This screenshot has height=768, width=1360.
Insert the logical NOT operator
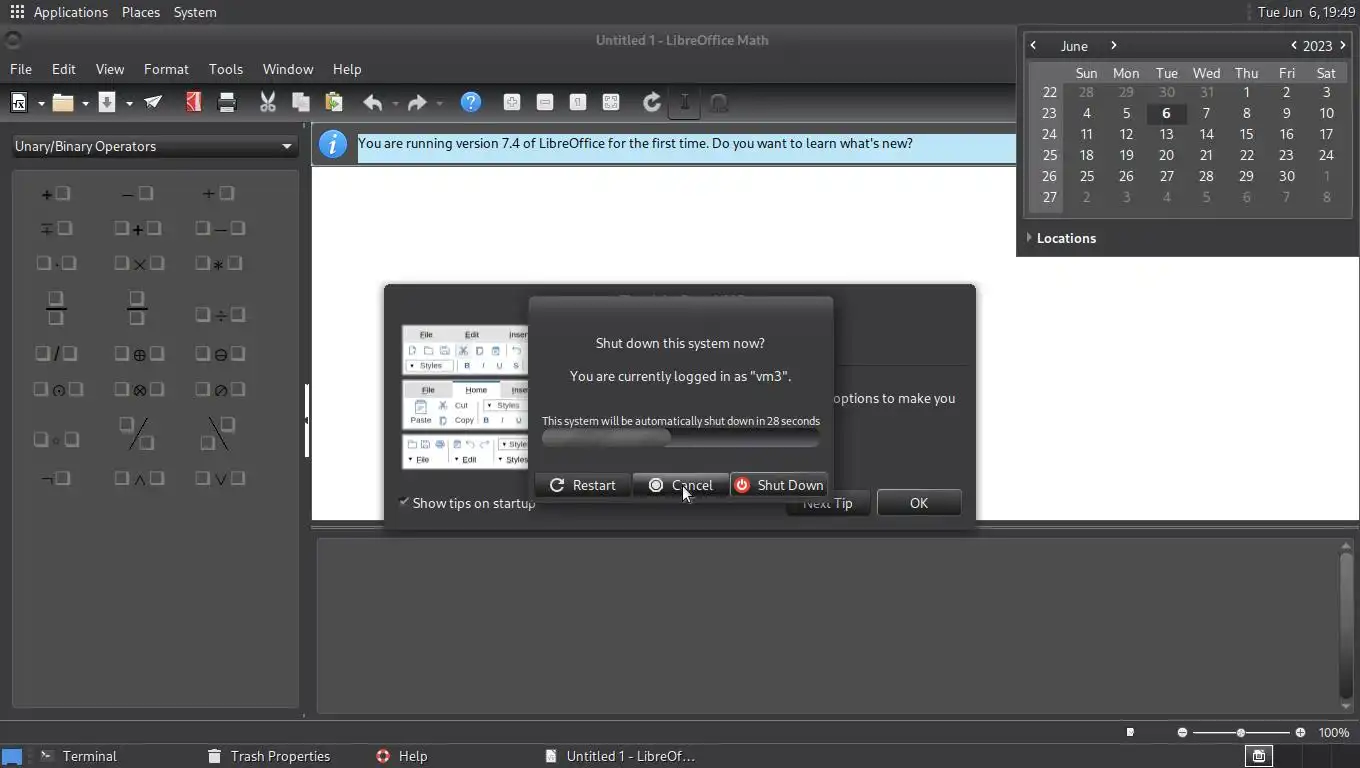coord(56,478)
